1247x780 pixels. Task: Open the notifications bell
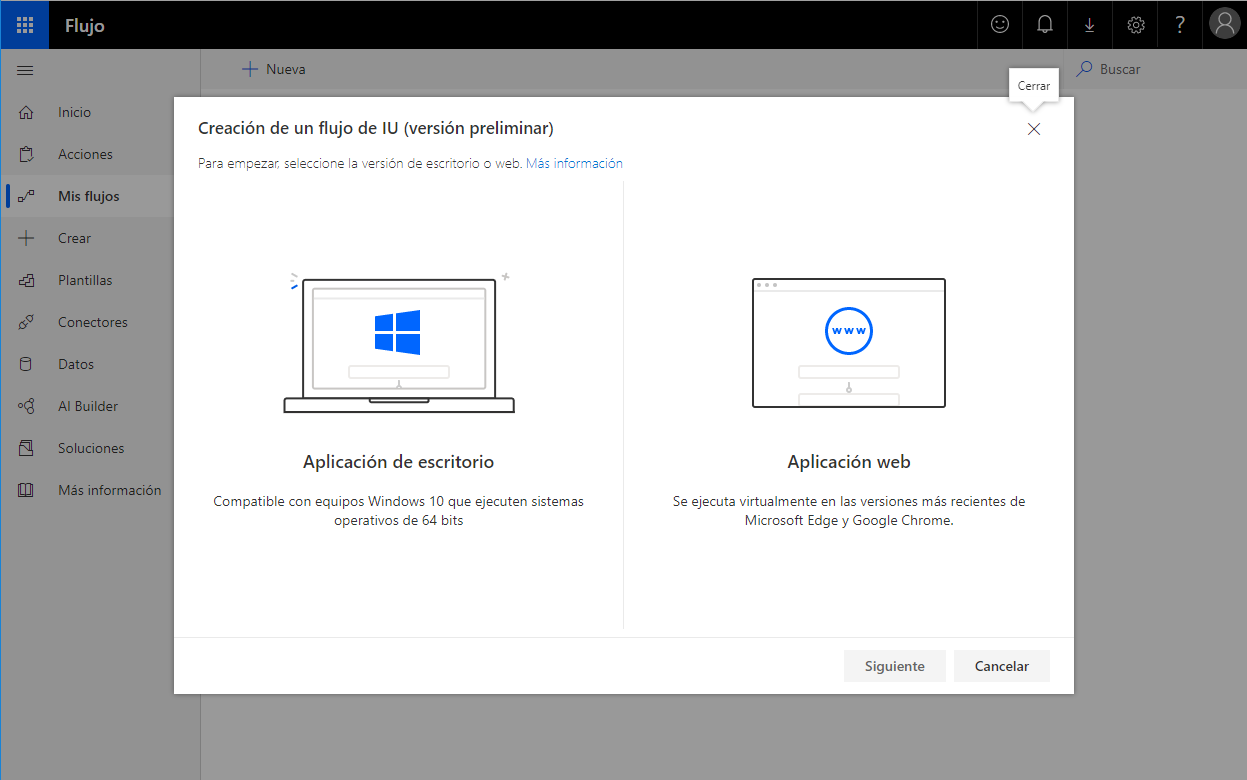1045,25
